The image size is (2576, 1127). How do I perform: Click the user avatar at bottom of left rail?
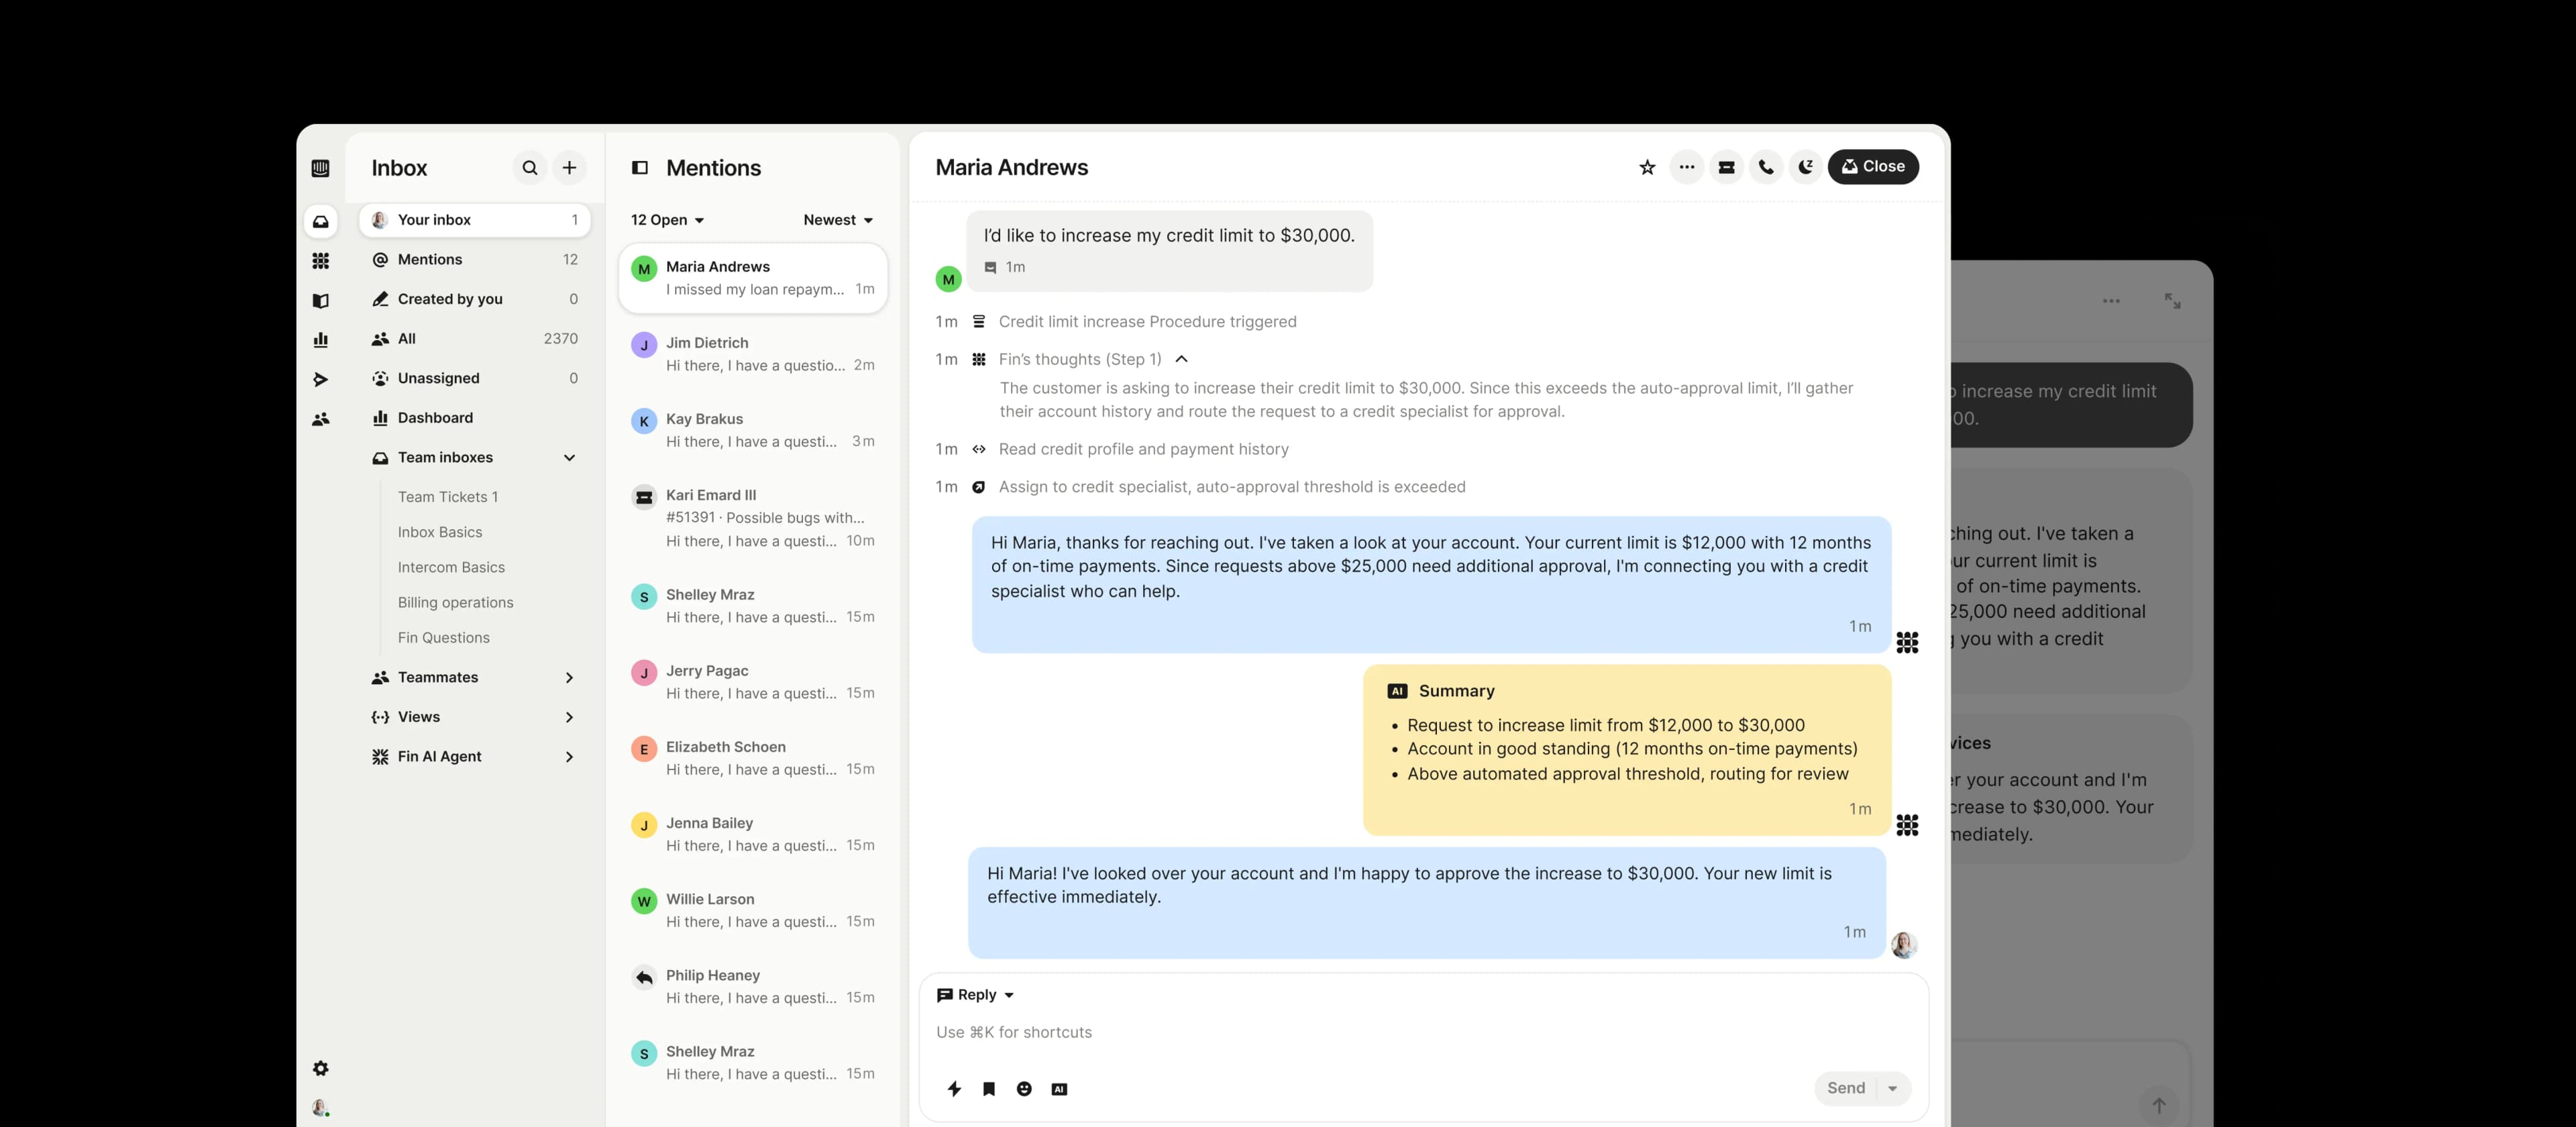pyautogui.click(x=320, y=1108)
